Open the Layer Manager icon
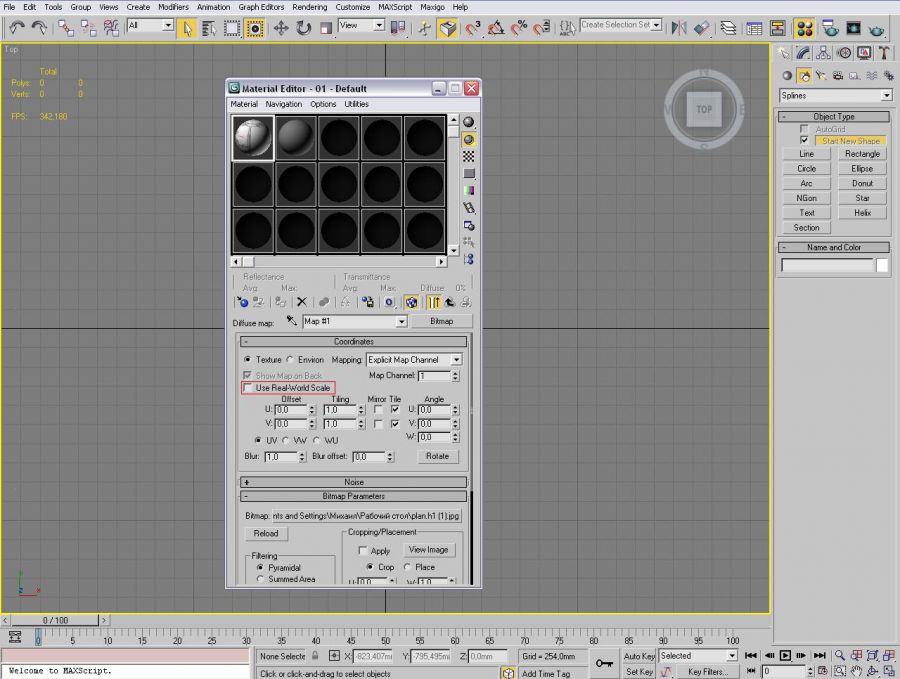This screenshot has height=679, width=900. (728, 28)
